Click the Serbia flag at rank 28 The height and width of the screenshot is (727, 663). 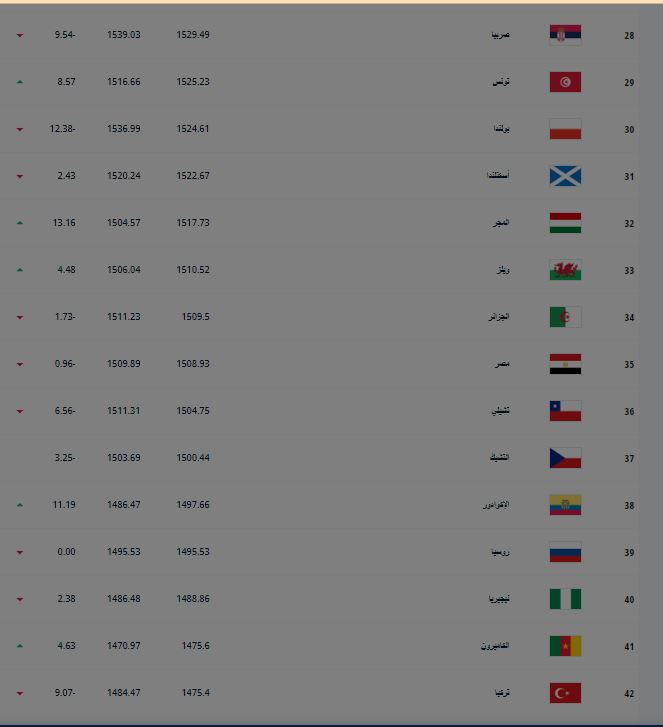tap(565, 35)
